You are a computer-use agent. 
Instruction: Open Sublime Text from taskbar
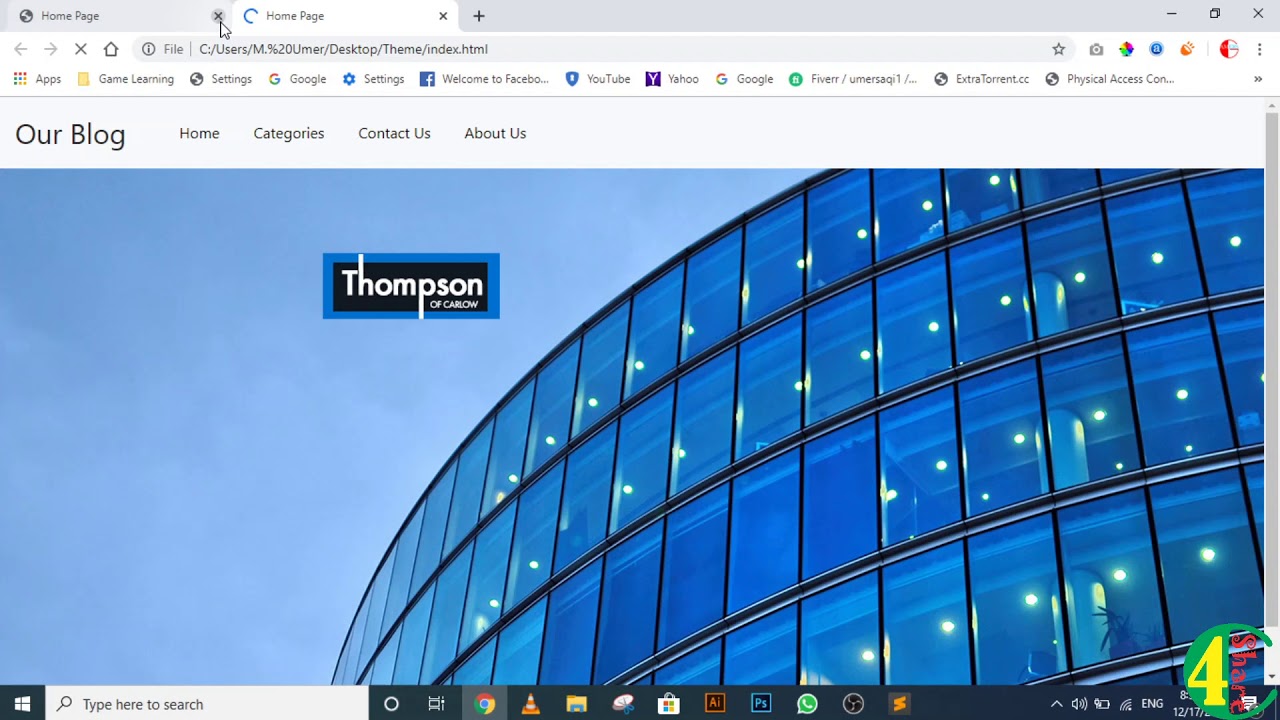(899, 704)
